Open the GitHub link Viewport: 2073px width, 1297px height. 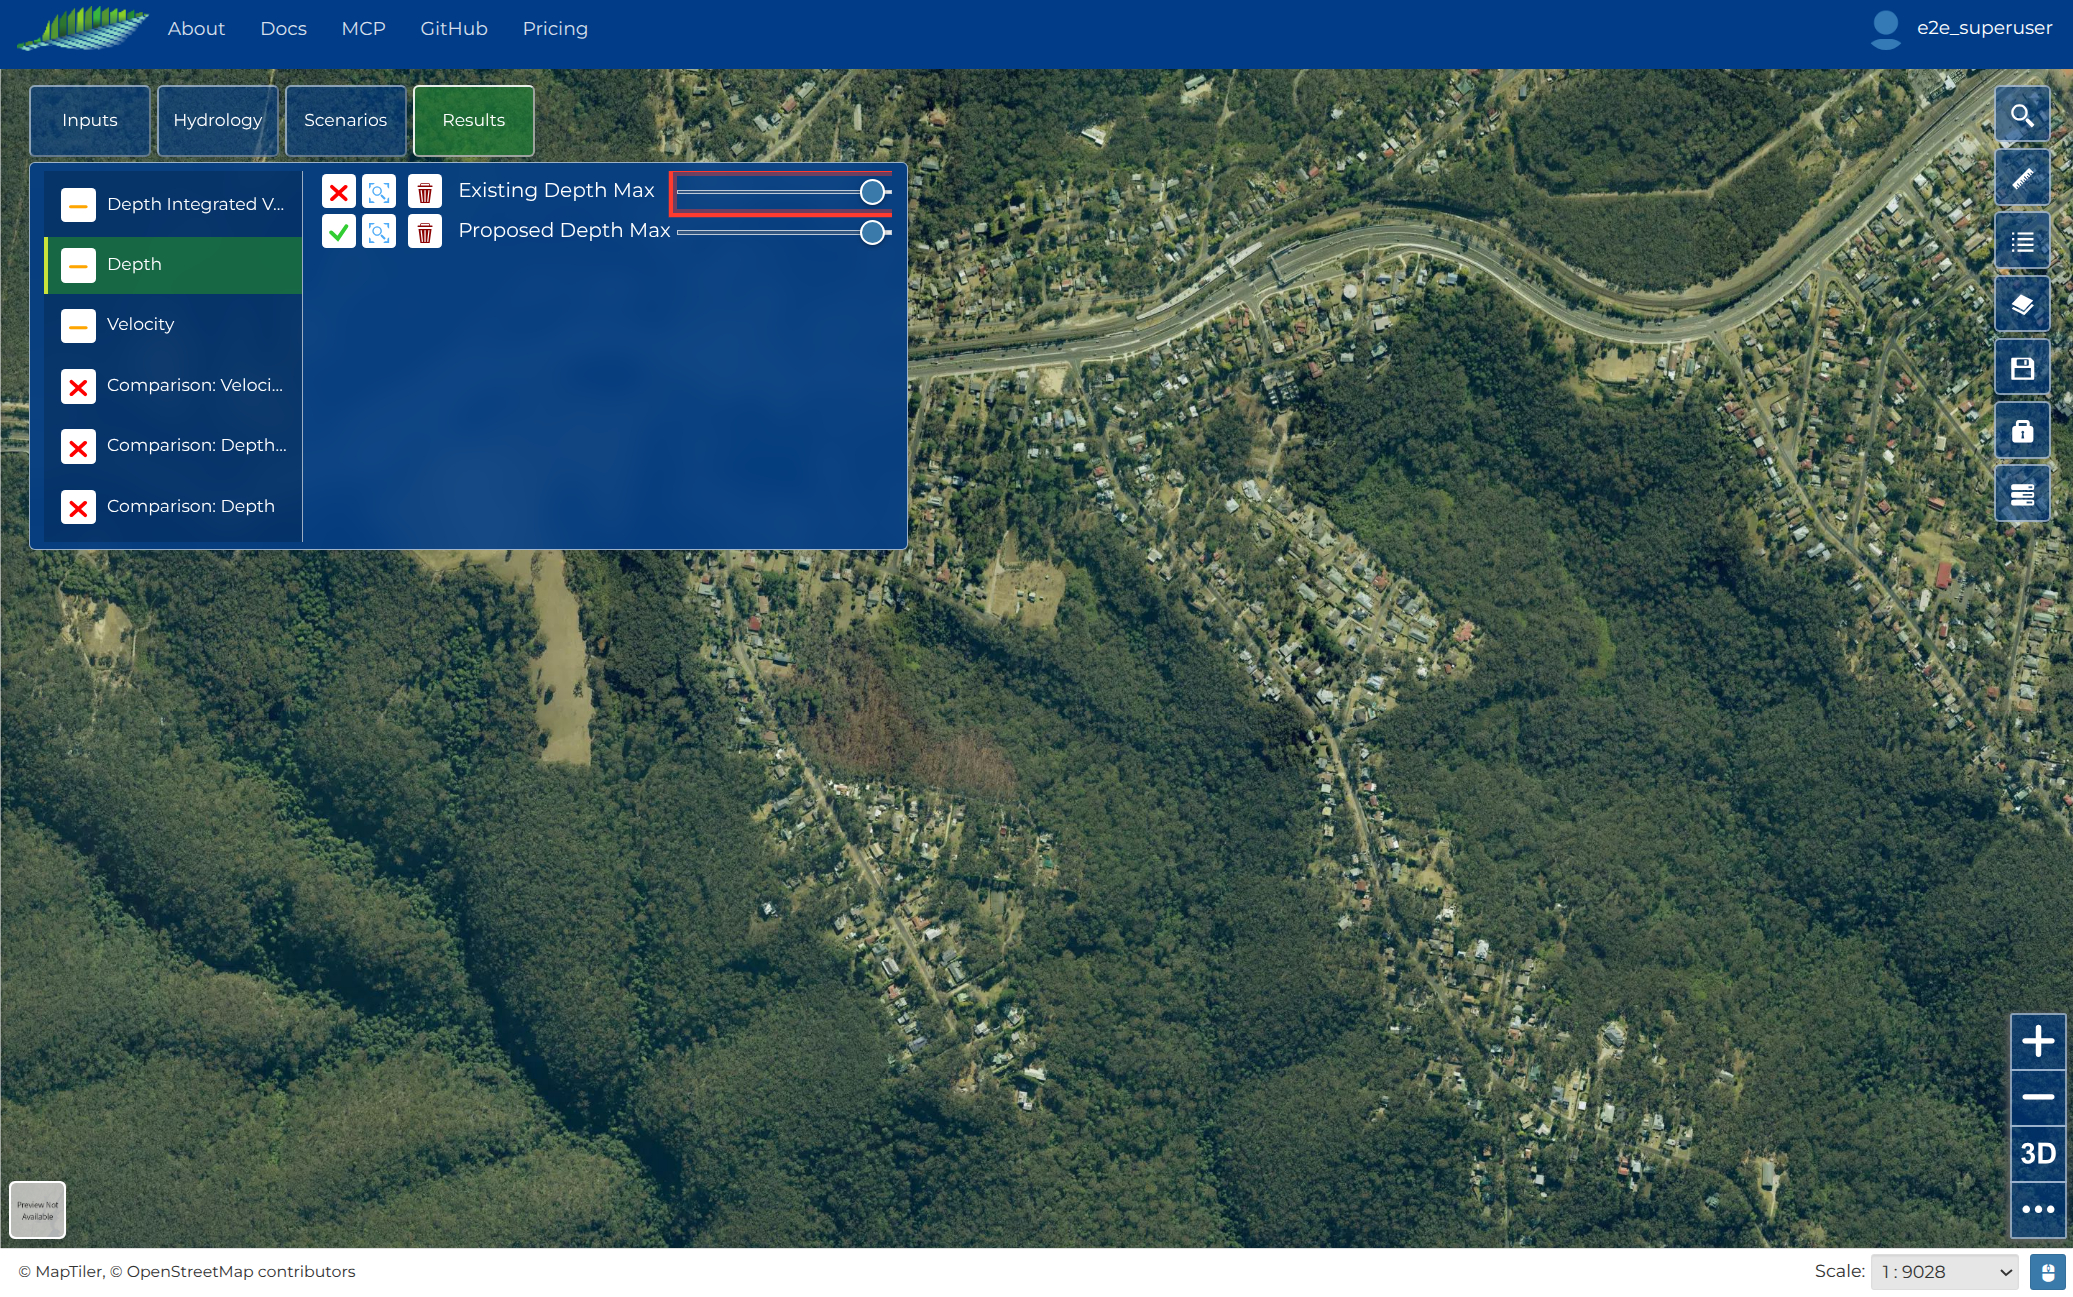tap(454, 29)
